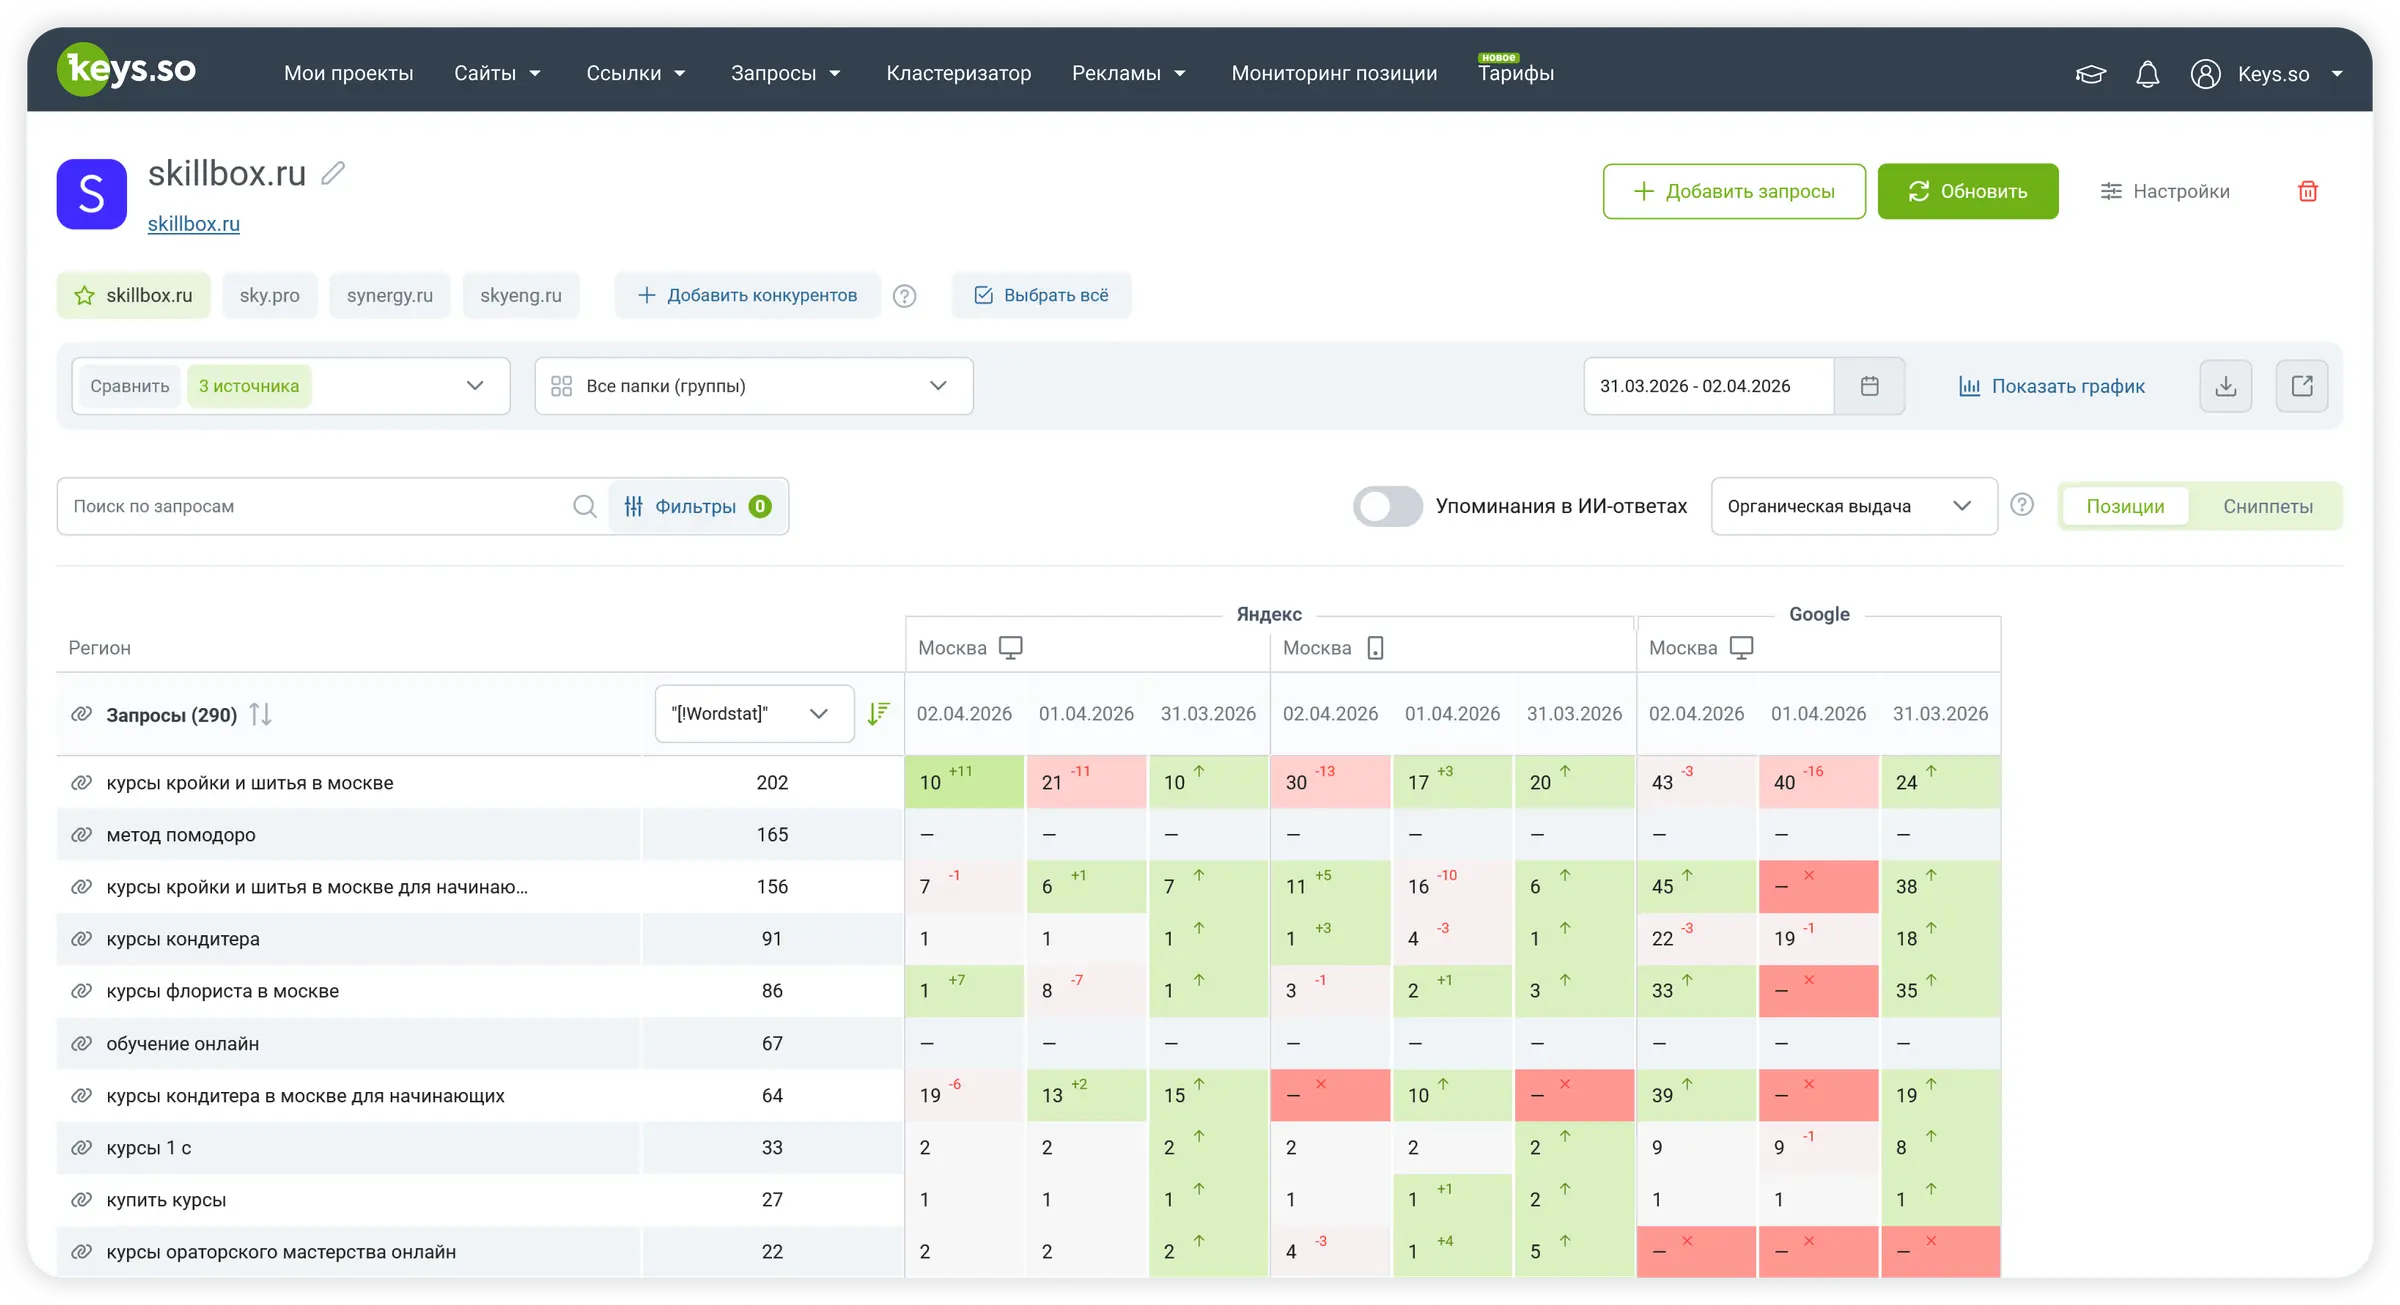2400x1305 pixels.
Task: Click date range field 31.03.2026 - 02.04.2026
Action: [1709, 386]
